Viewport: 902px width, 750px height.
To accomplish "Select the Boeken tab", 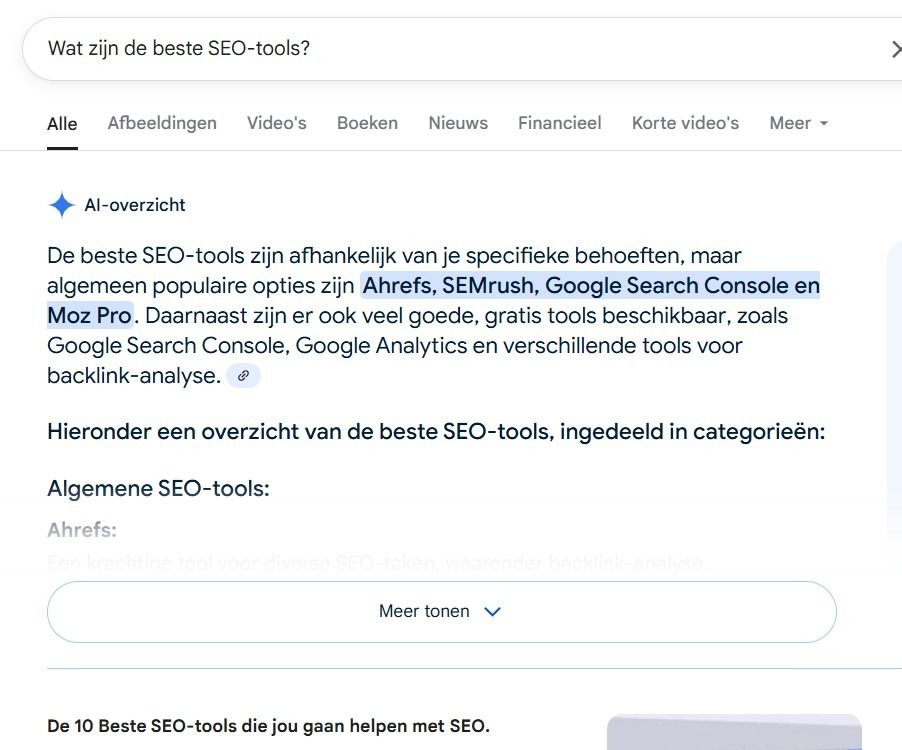I will pos(368,123).
